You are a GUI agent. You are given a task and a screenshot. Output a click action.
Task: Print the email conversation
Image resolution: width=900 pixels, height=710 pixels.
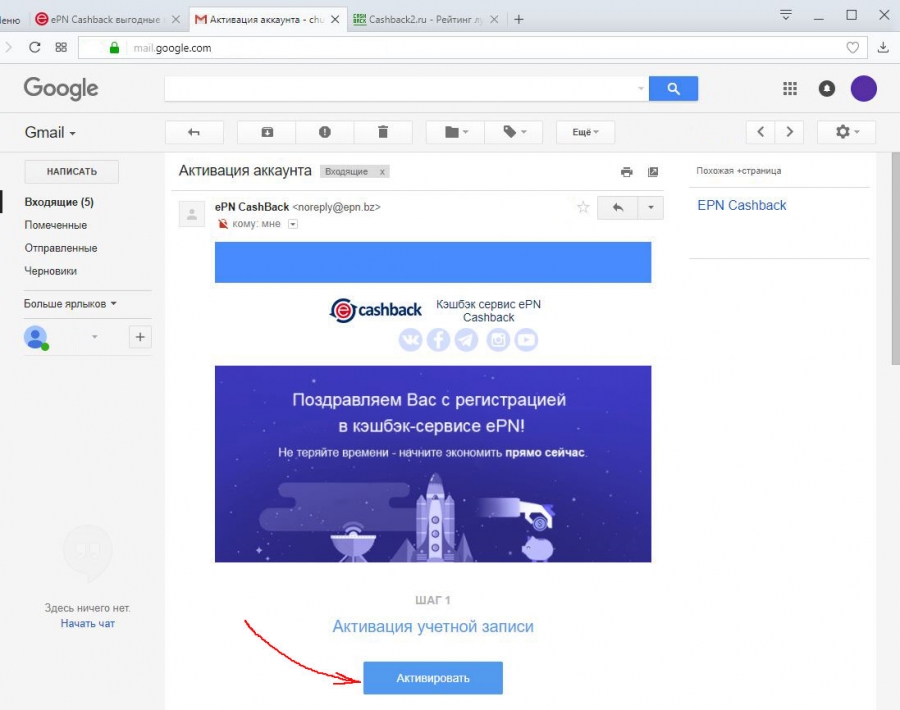click(626, 172)
